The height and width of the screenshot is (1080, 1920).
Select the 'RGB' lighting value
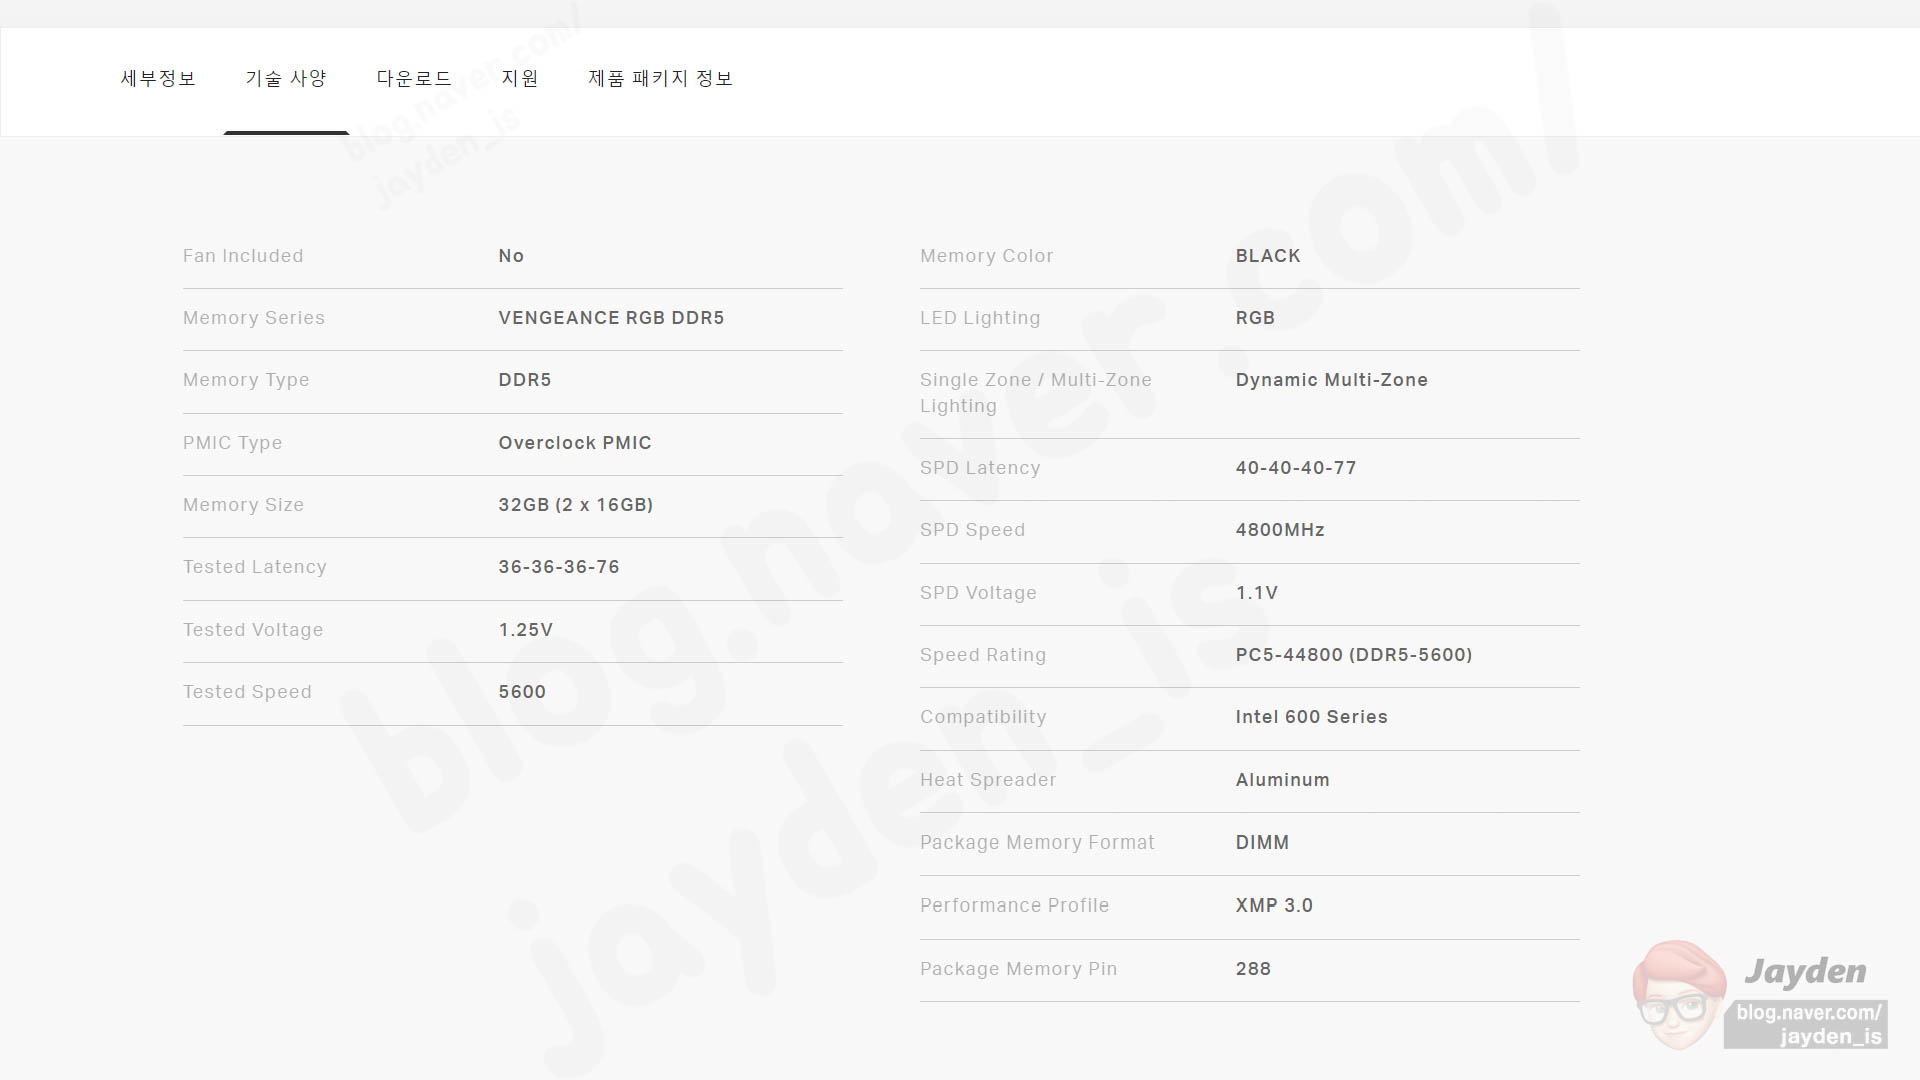point(1255,318)
